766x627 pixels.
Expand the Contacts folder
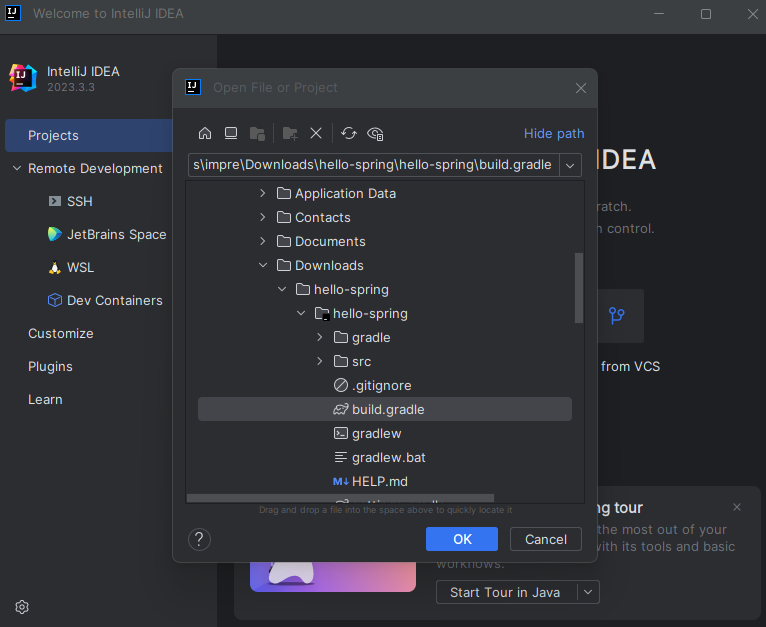coord(263,217)
